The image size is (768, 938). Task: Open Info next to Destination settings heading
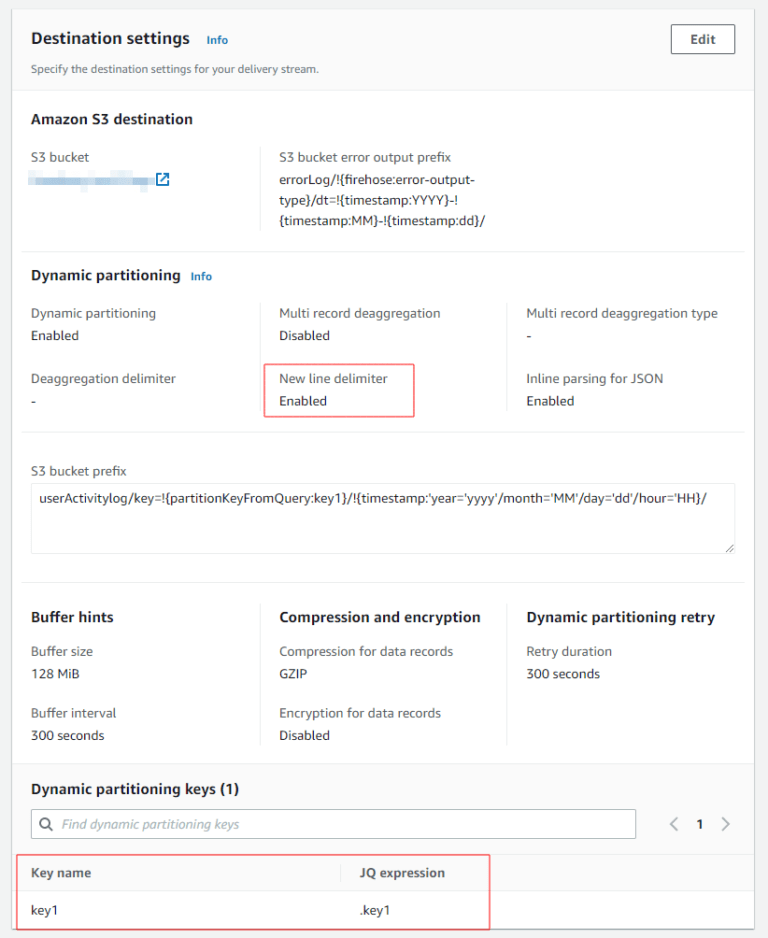(217, 39)
